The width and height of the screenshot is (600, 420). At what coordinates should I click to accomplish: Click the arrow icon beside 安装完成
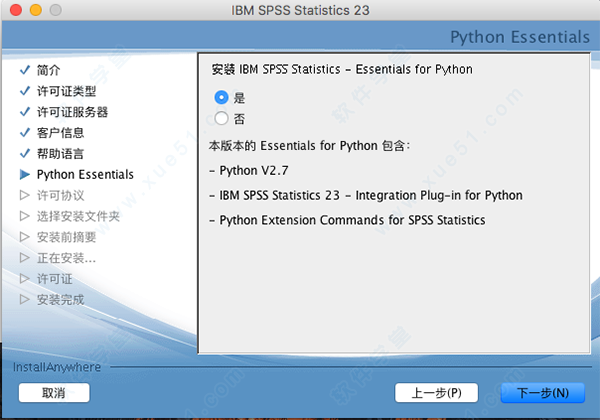coord(25,300)
